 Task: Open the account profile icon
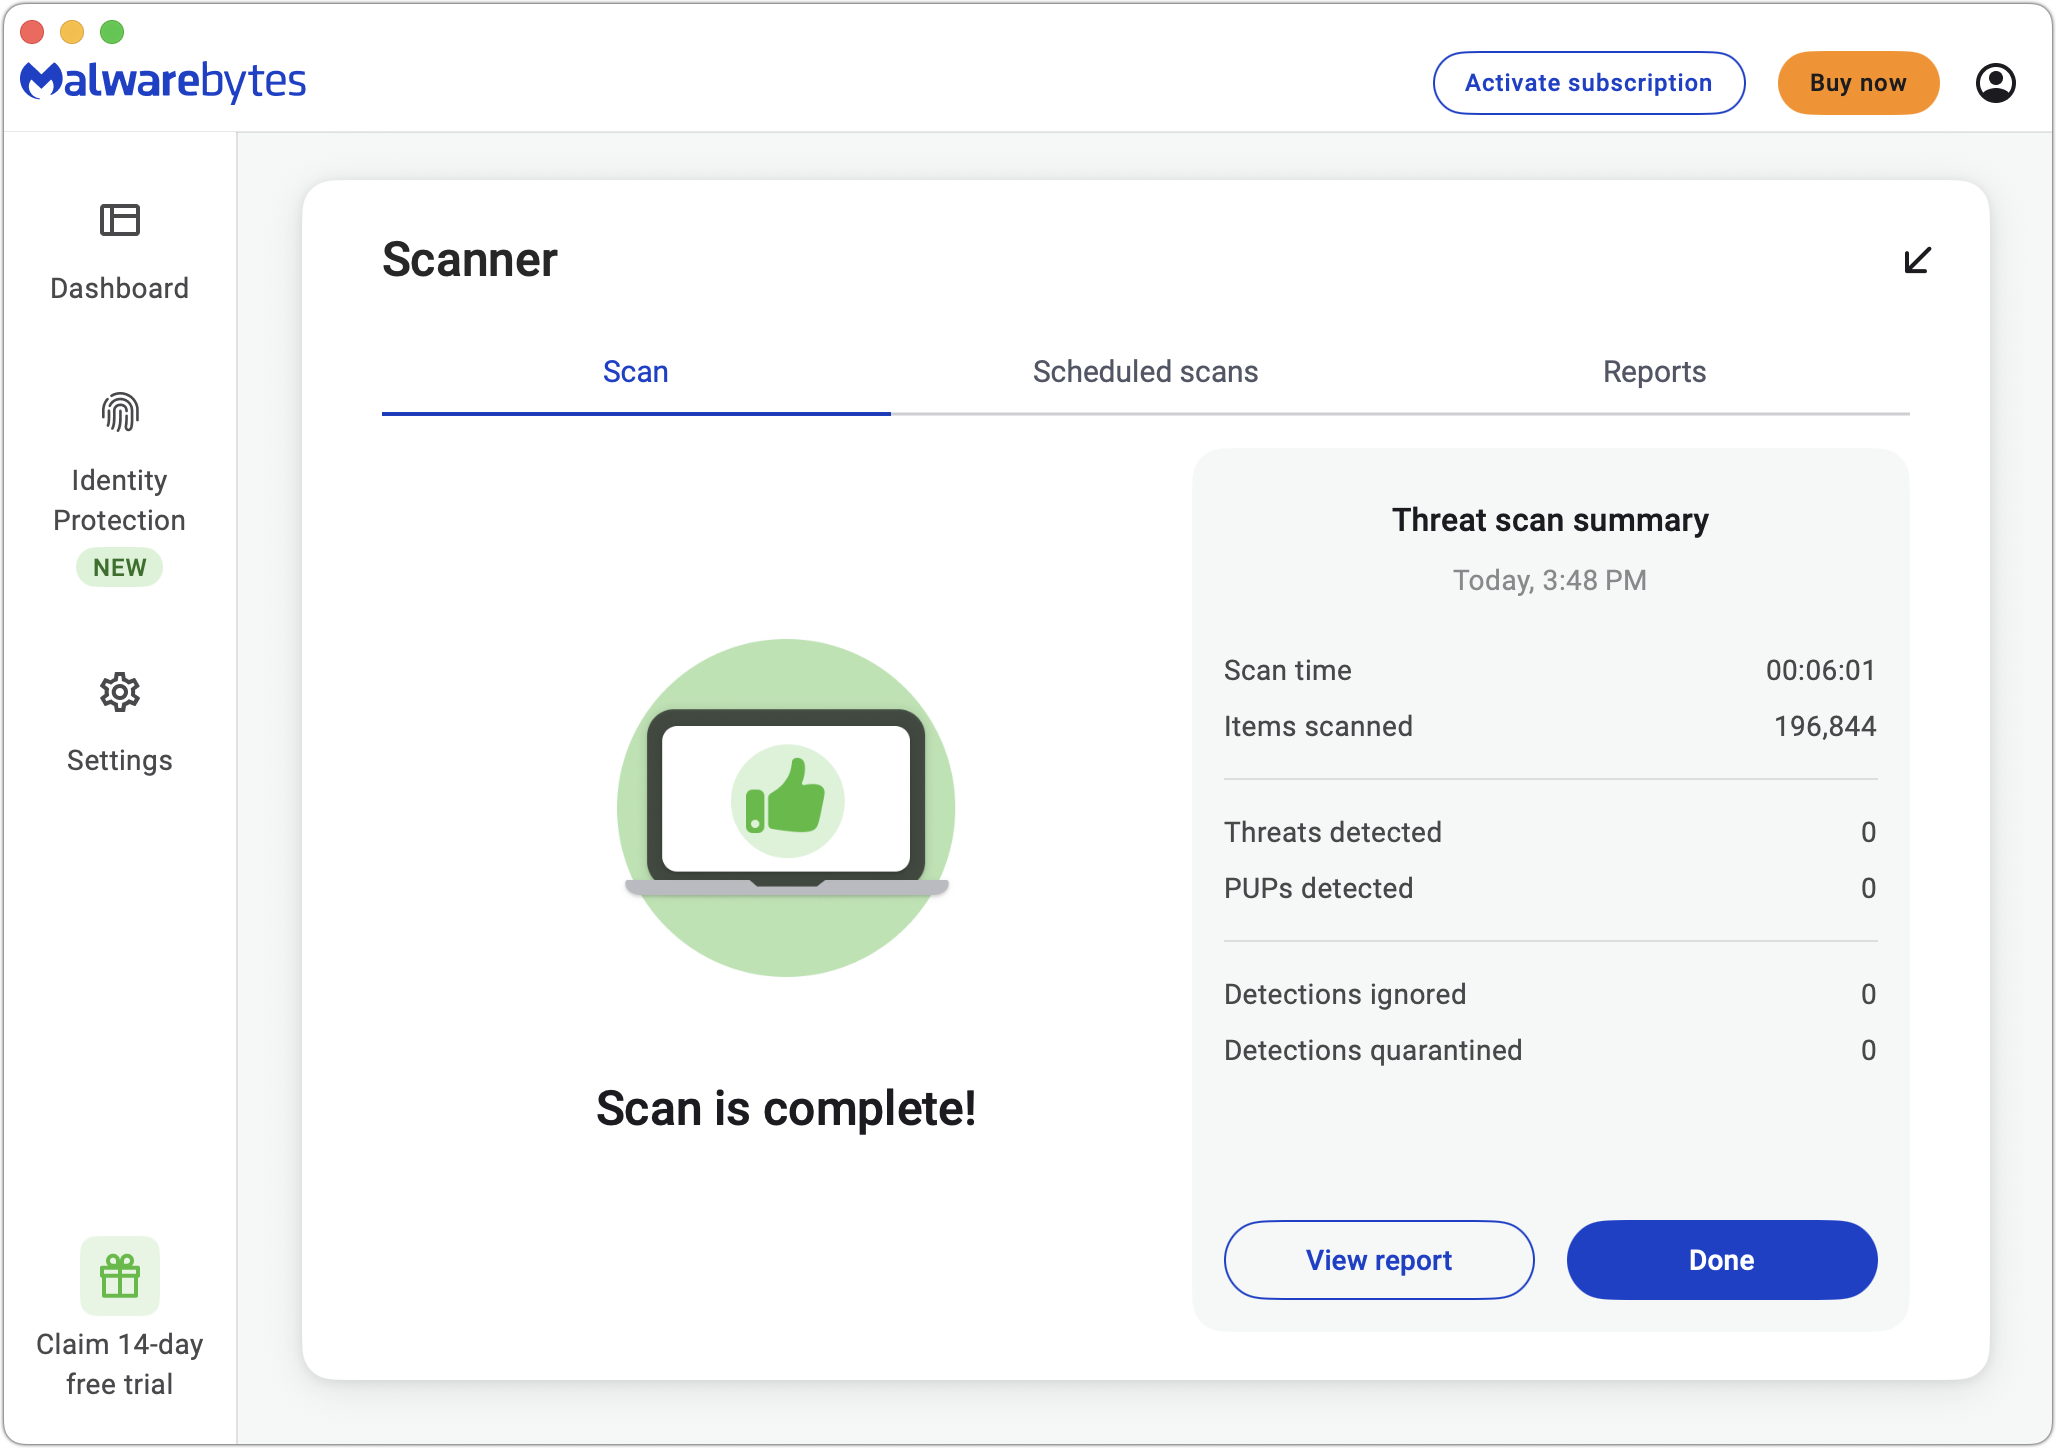pos(1996,82)
